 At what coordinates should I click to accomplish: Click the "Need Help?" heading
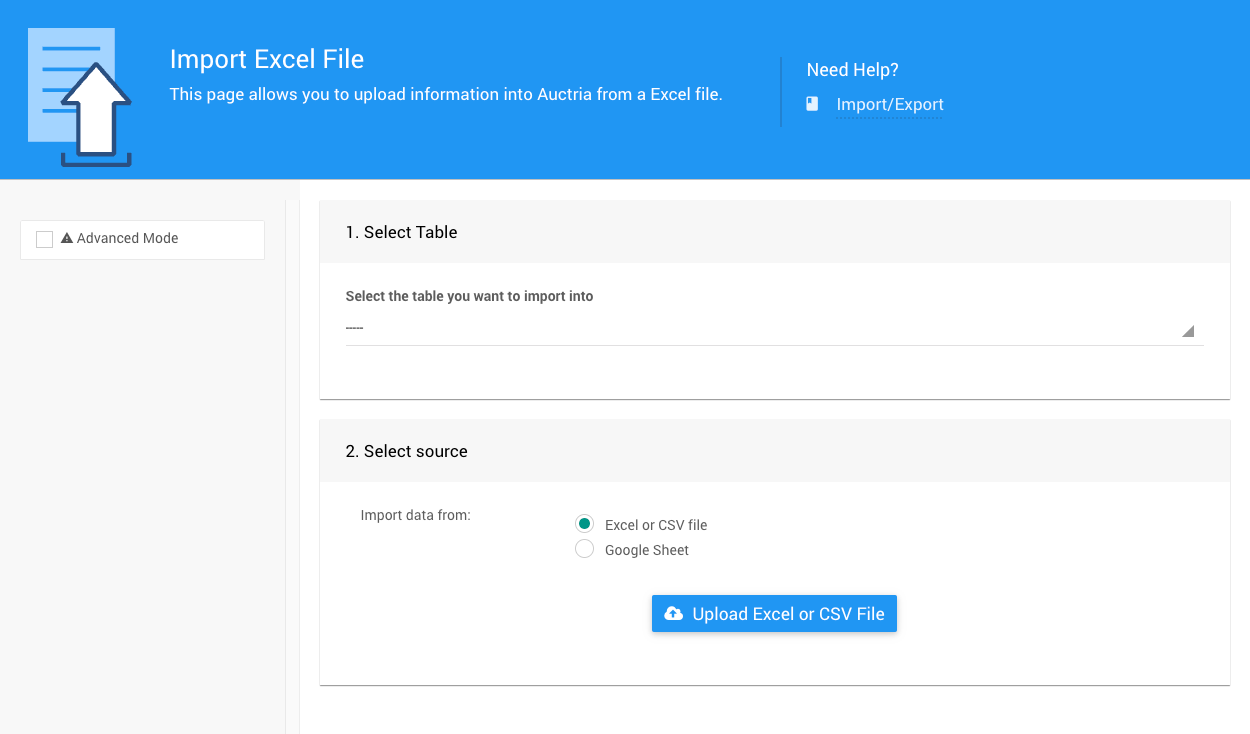pos(852,70)
